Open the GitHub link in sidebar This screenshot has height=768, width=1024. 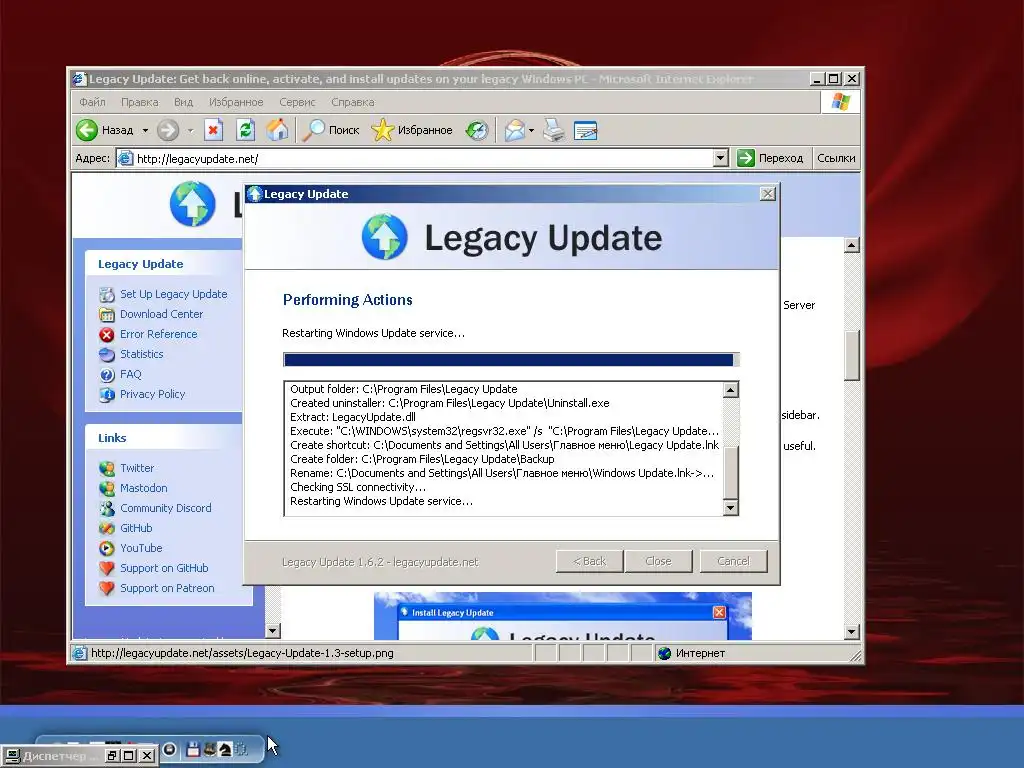[136, 528]
